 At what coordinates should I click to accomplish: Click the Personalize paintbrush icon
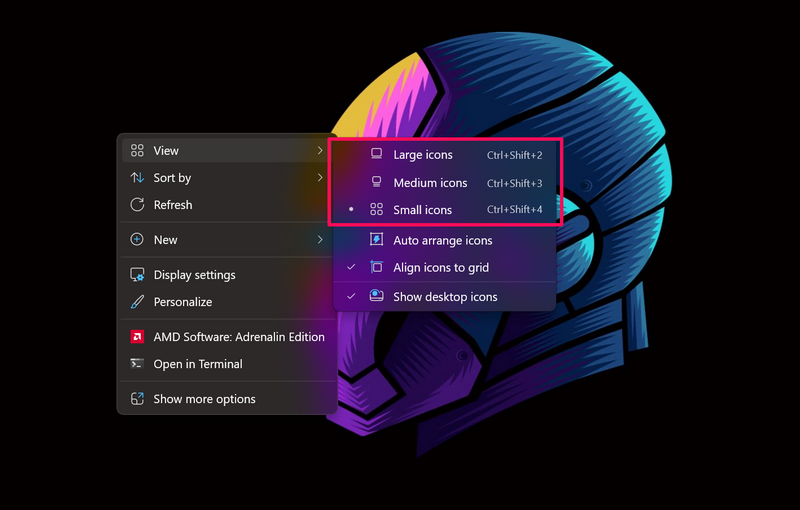pyautogui.click(x=137, y=302)
